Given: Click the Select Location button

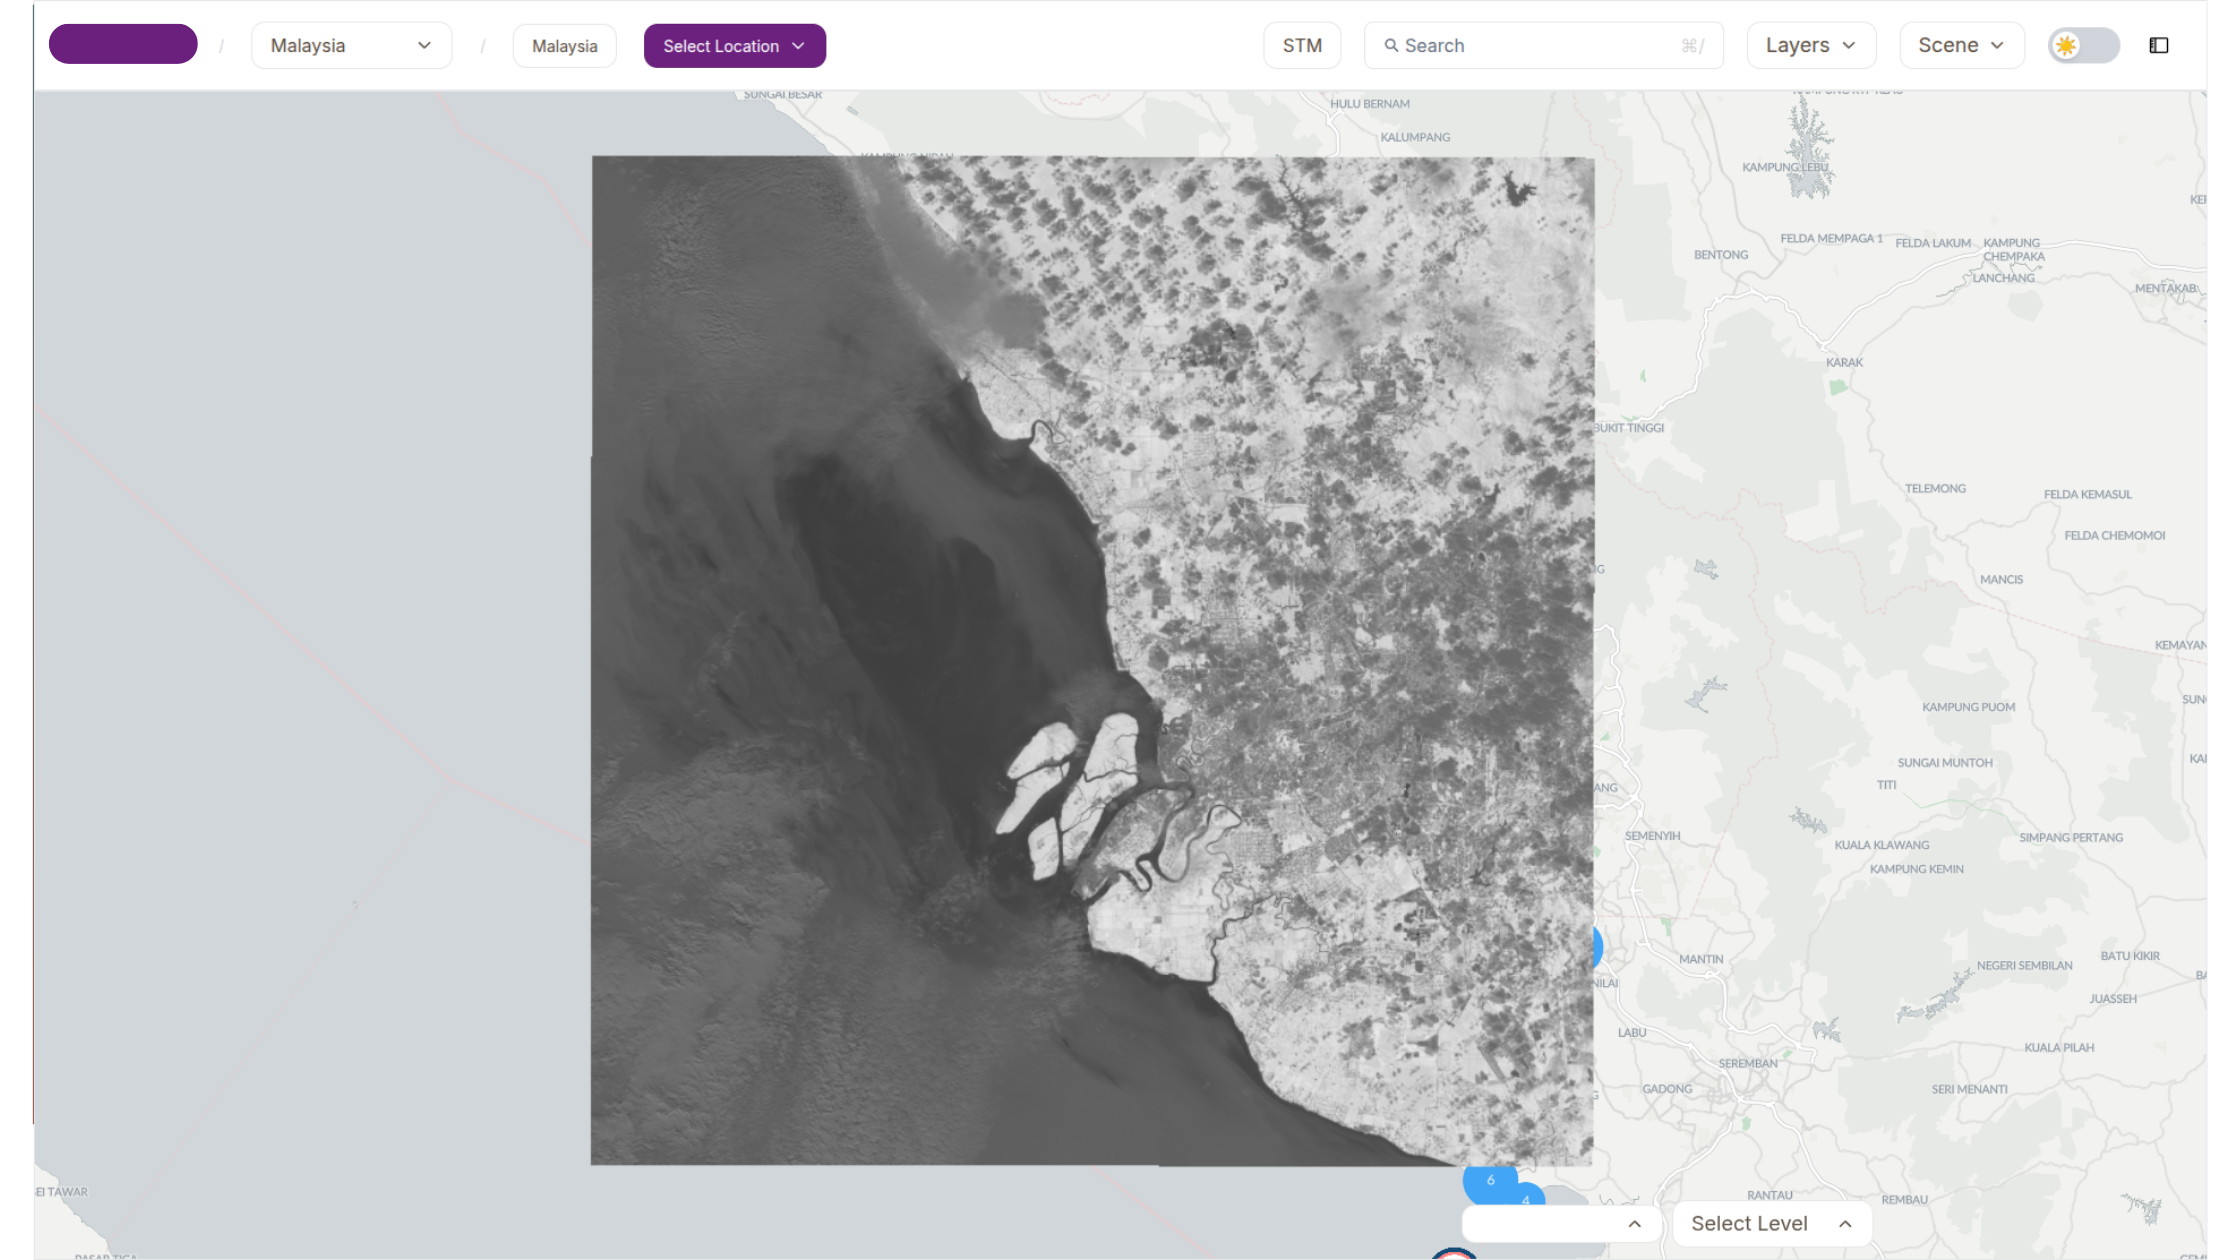Looking at the screenshot, I should point(734,46).
